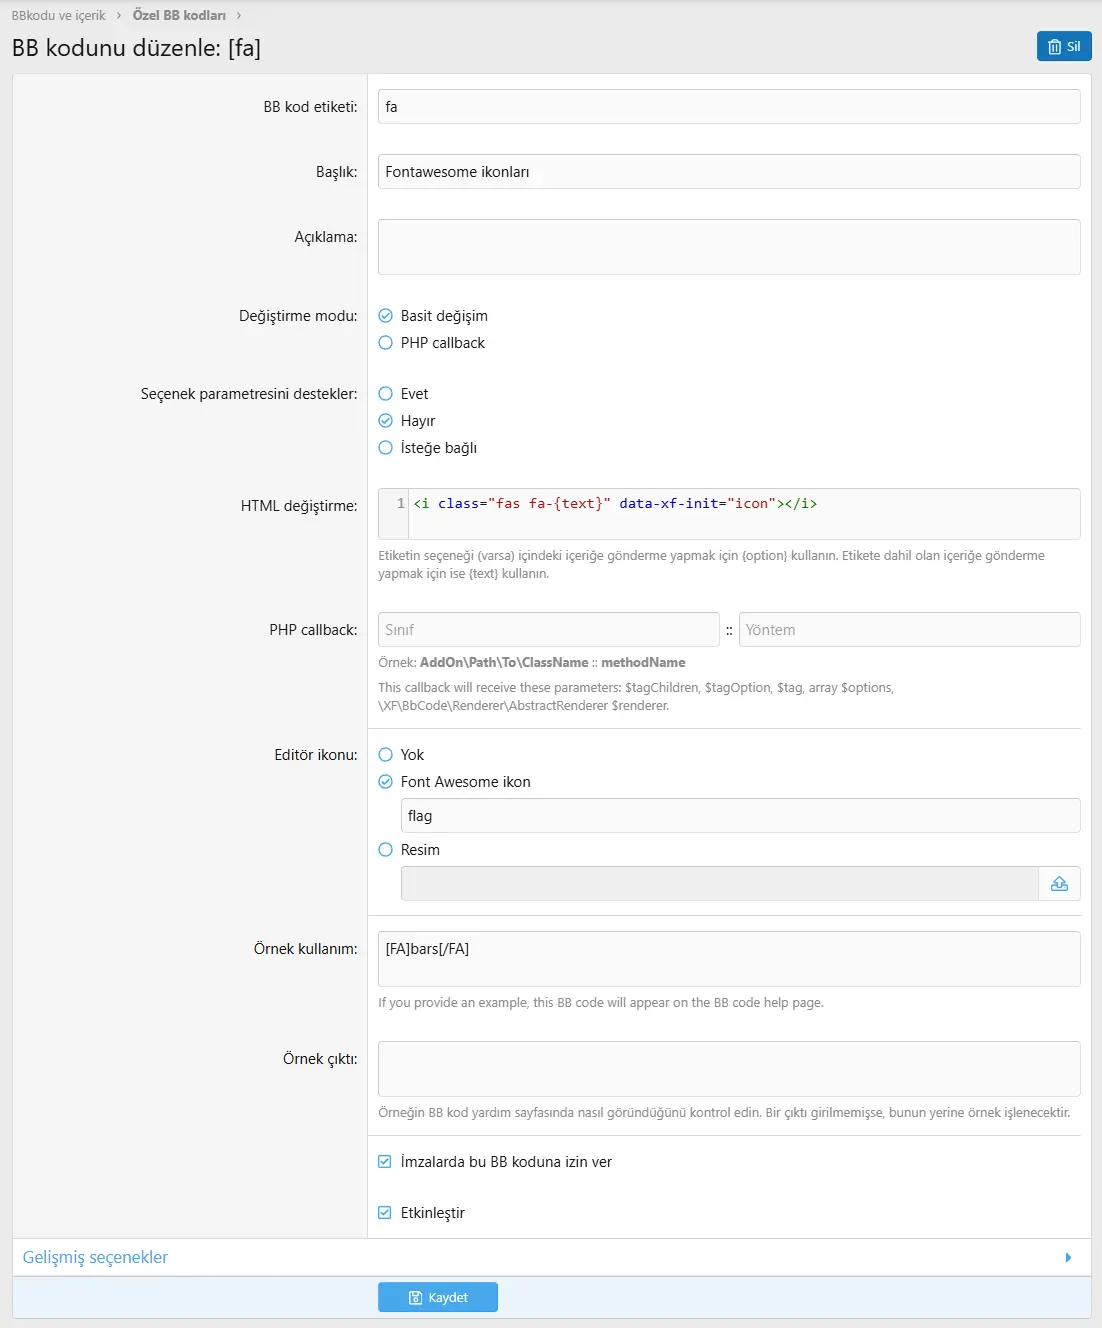Open the Gelişmiş seçenekler section header
Image resolution: width=1102 pixels, height=1328 pixels.
tap(551, 1258)
